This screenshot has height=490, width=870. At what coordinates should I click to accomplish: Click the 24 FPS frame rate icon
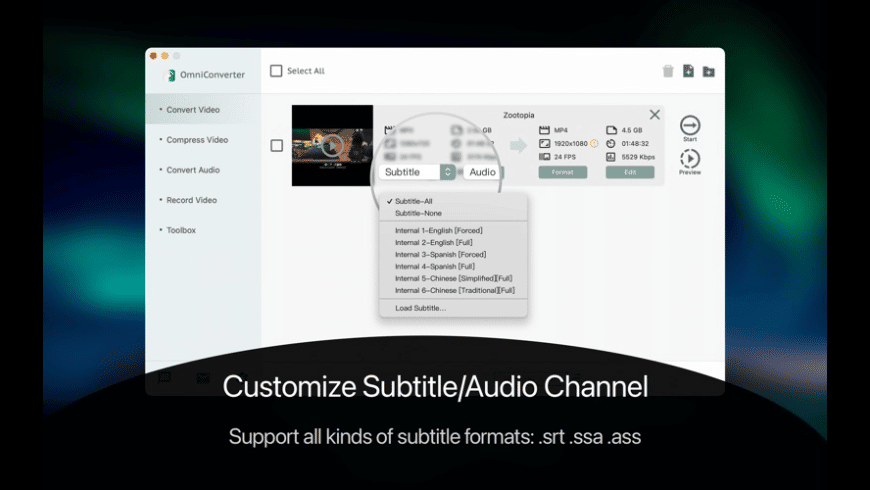tap(544, 156)
